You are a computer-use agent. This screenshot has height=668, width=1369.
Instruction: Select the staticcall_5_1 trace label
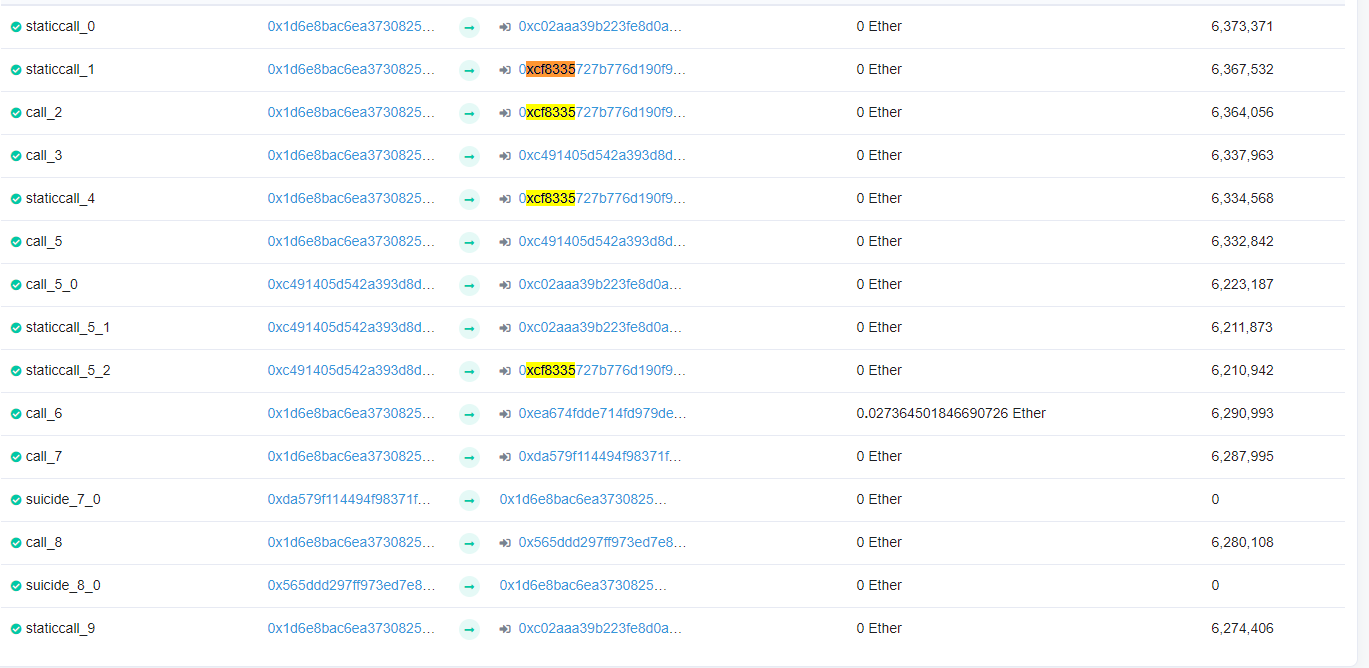tap(68, 328)
